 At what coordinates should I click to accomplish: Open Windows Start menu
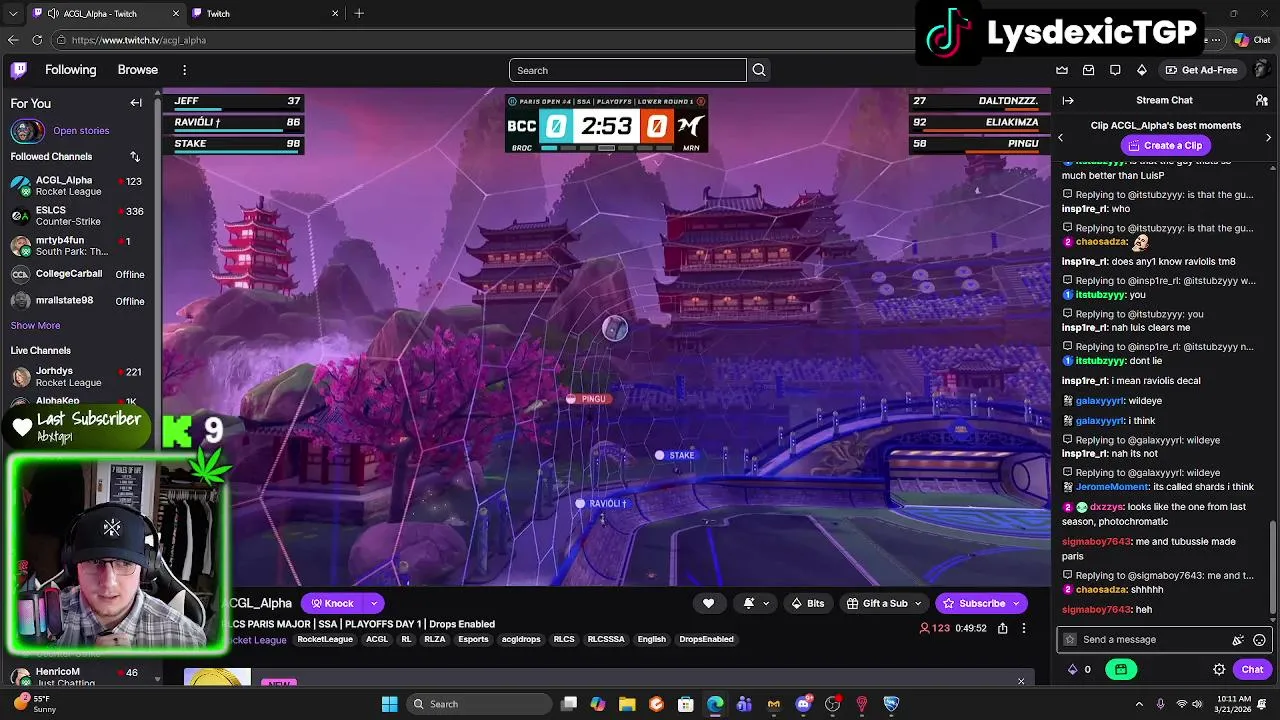click(x=389, y=704)
